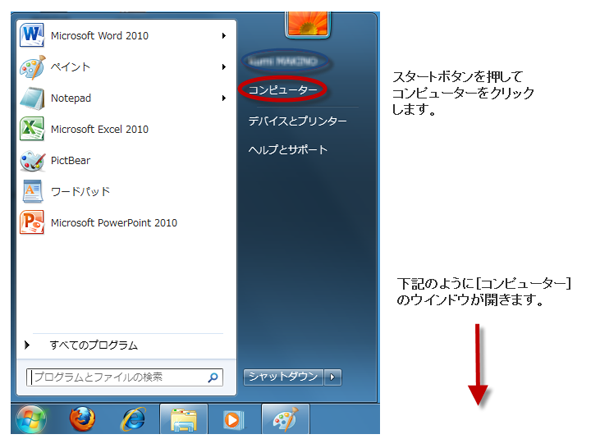Expand the Notepad jump list arrow
Viewport: 600px width, 448px height.
[x=224, y=98]
